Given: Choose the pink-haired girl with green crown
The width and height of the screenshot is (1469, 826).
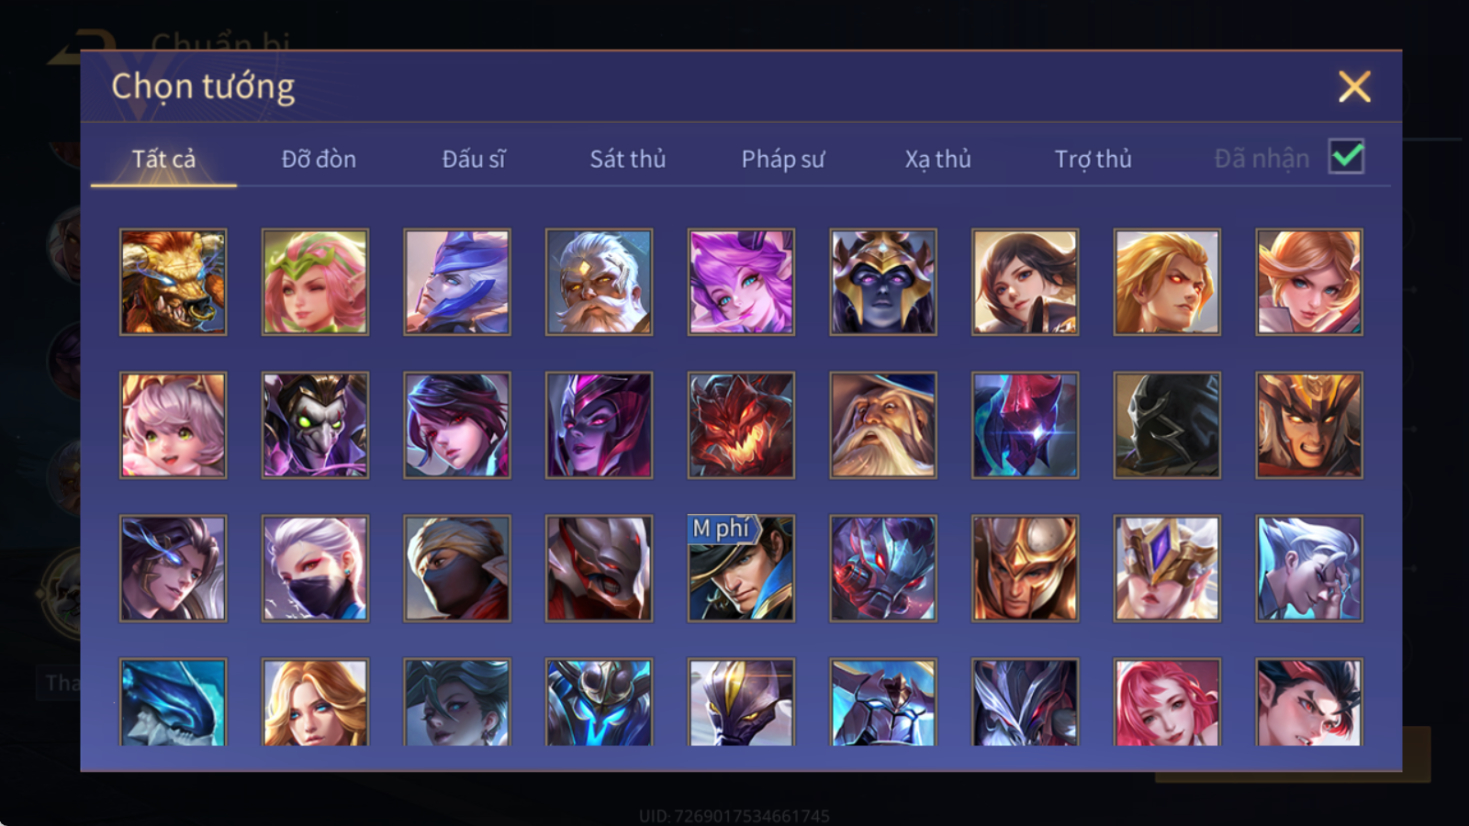Looking at the screenshot, I should (x=315, y=282).
